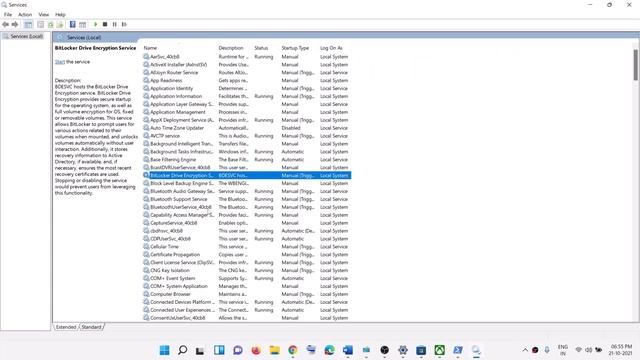Toggle the Show/Hide Action Pane icon
Screen dimensions: 640x360
[83, 24]
